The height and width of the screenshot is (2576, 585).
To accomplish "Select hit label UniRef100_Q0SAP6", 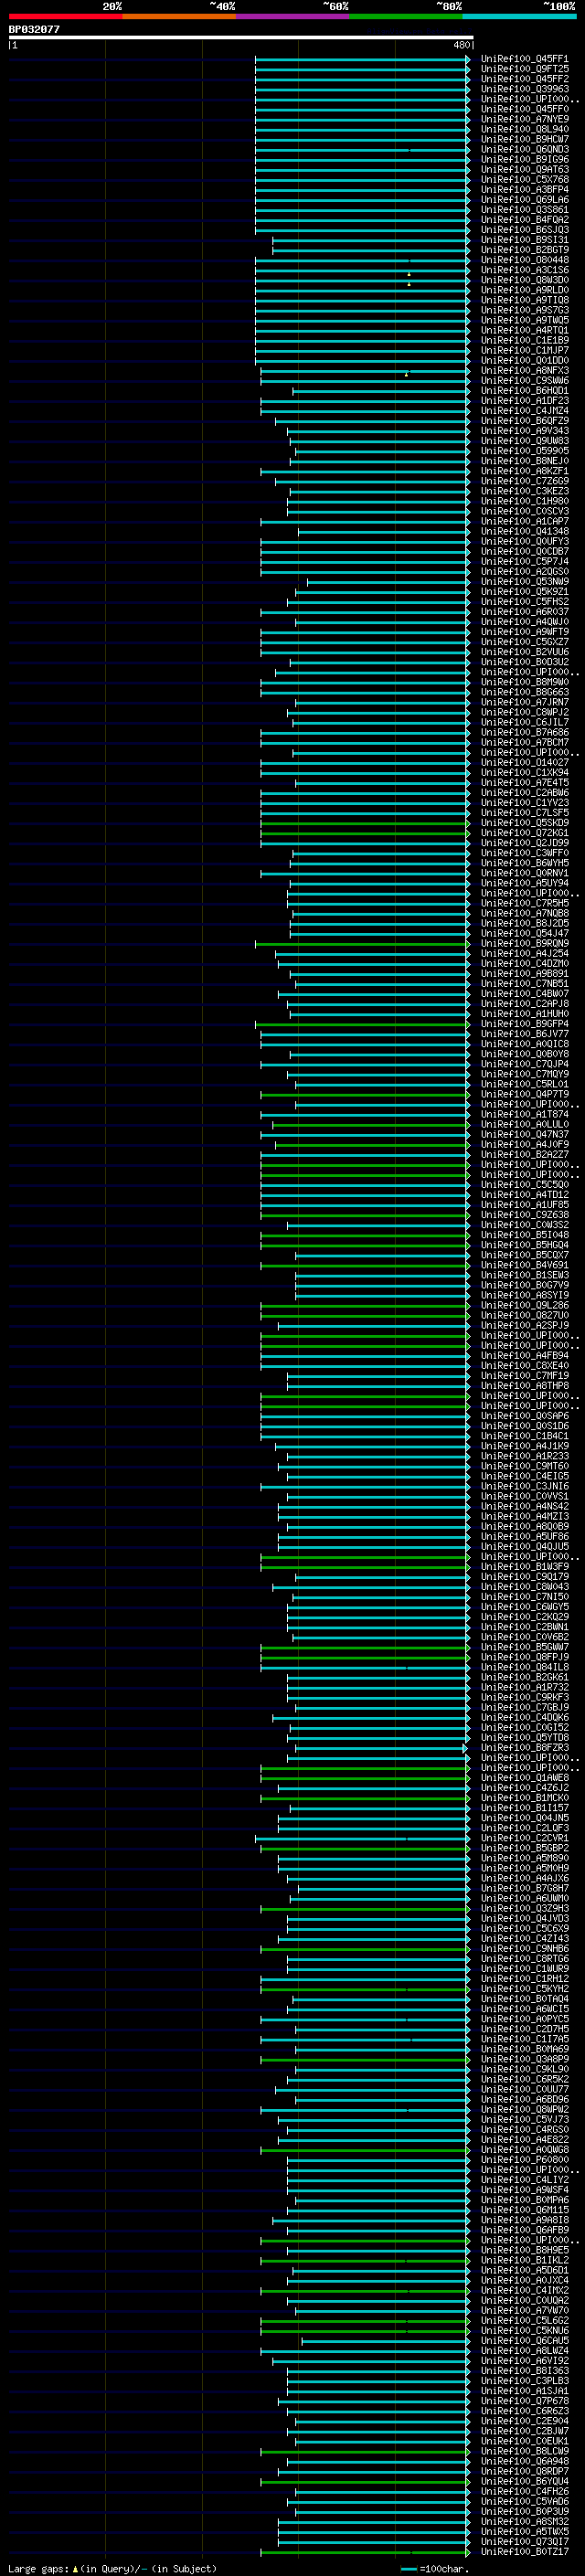I will 524,1416.
